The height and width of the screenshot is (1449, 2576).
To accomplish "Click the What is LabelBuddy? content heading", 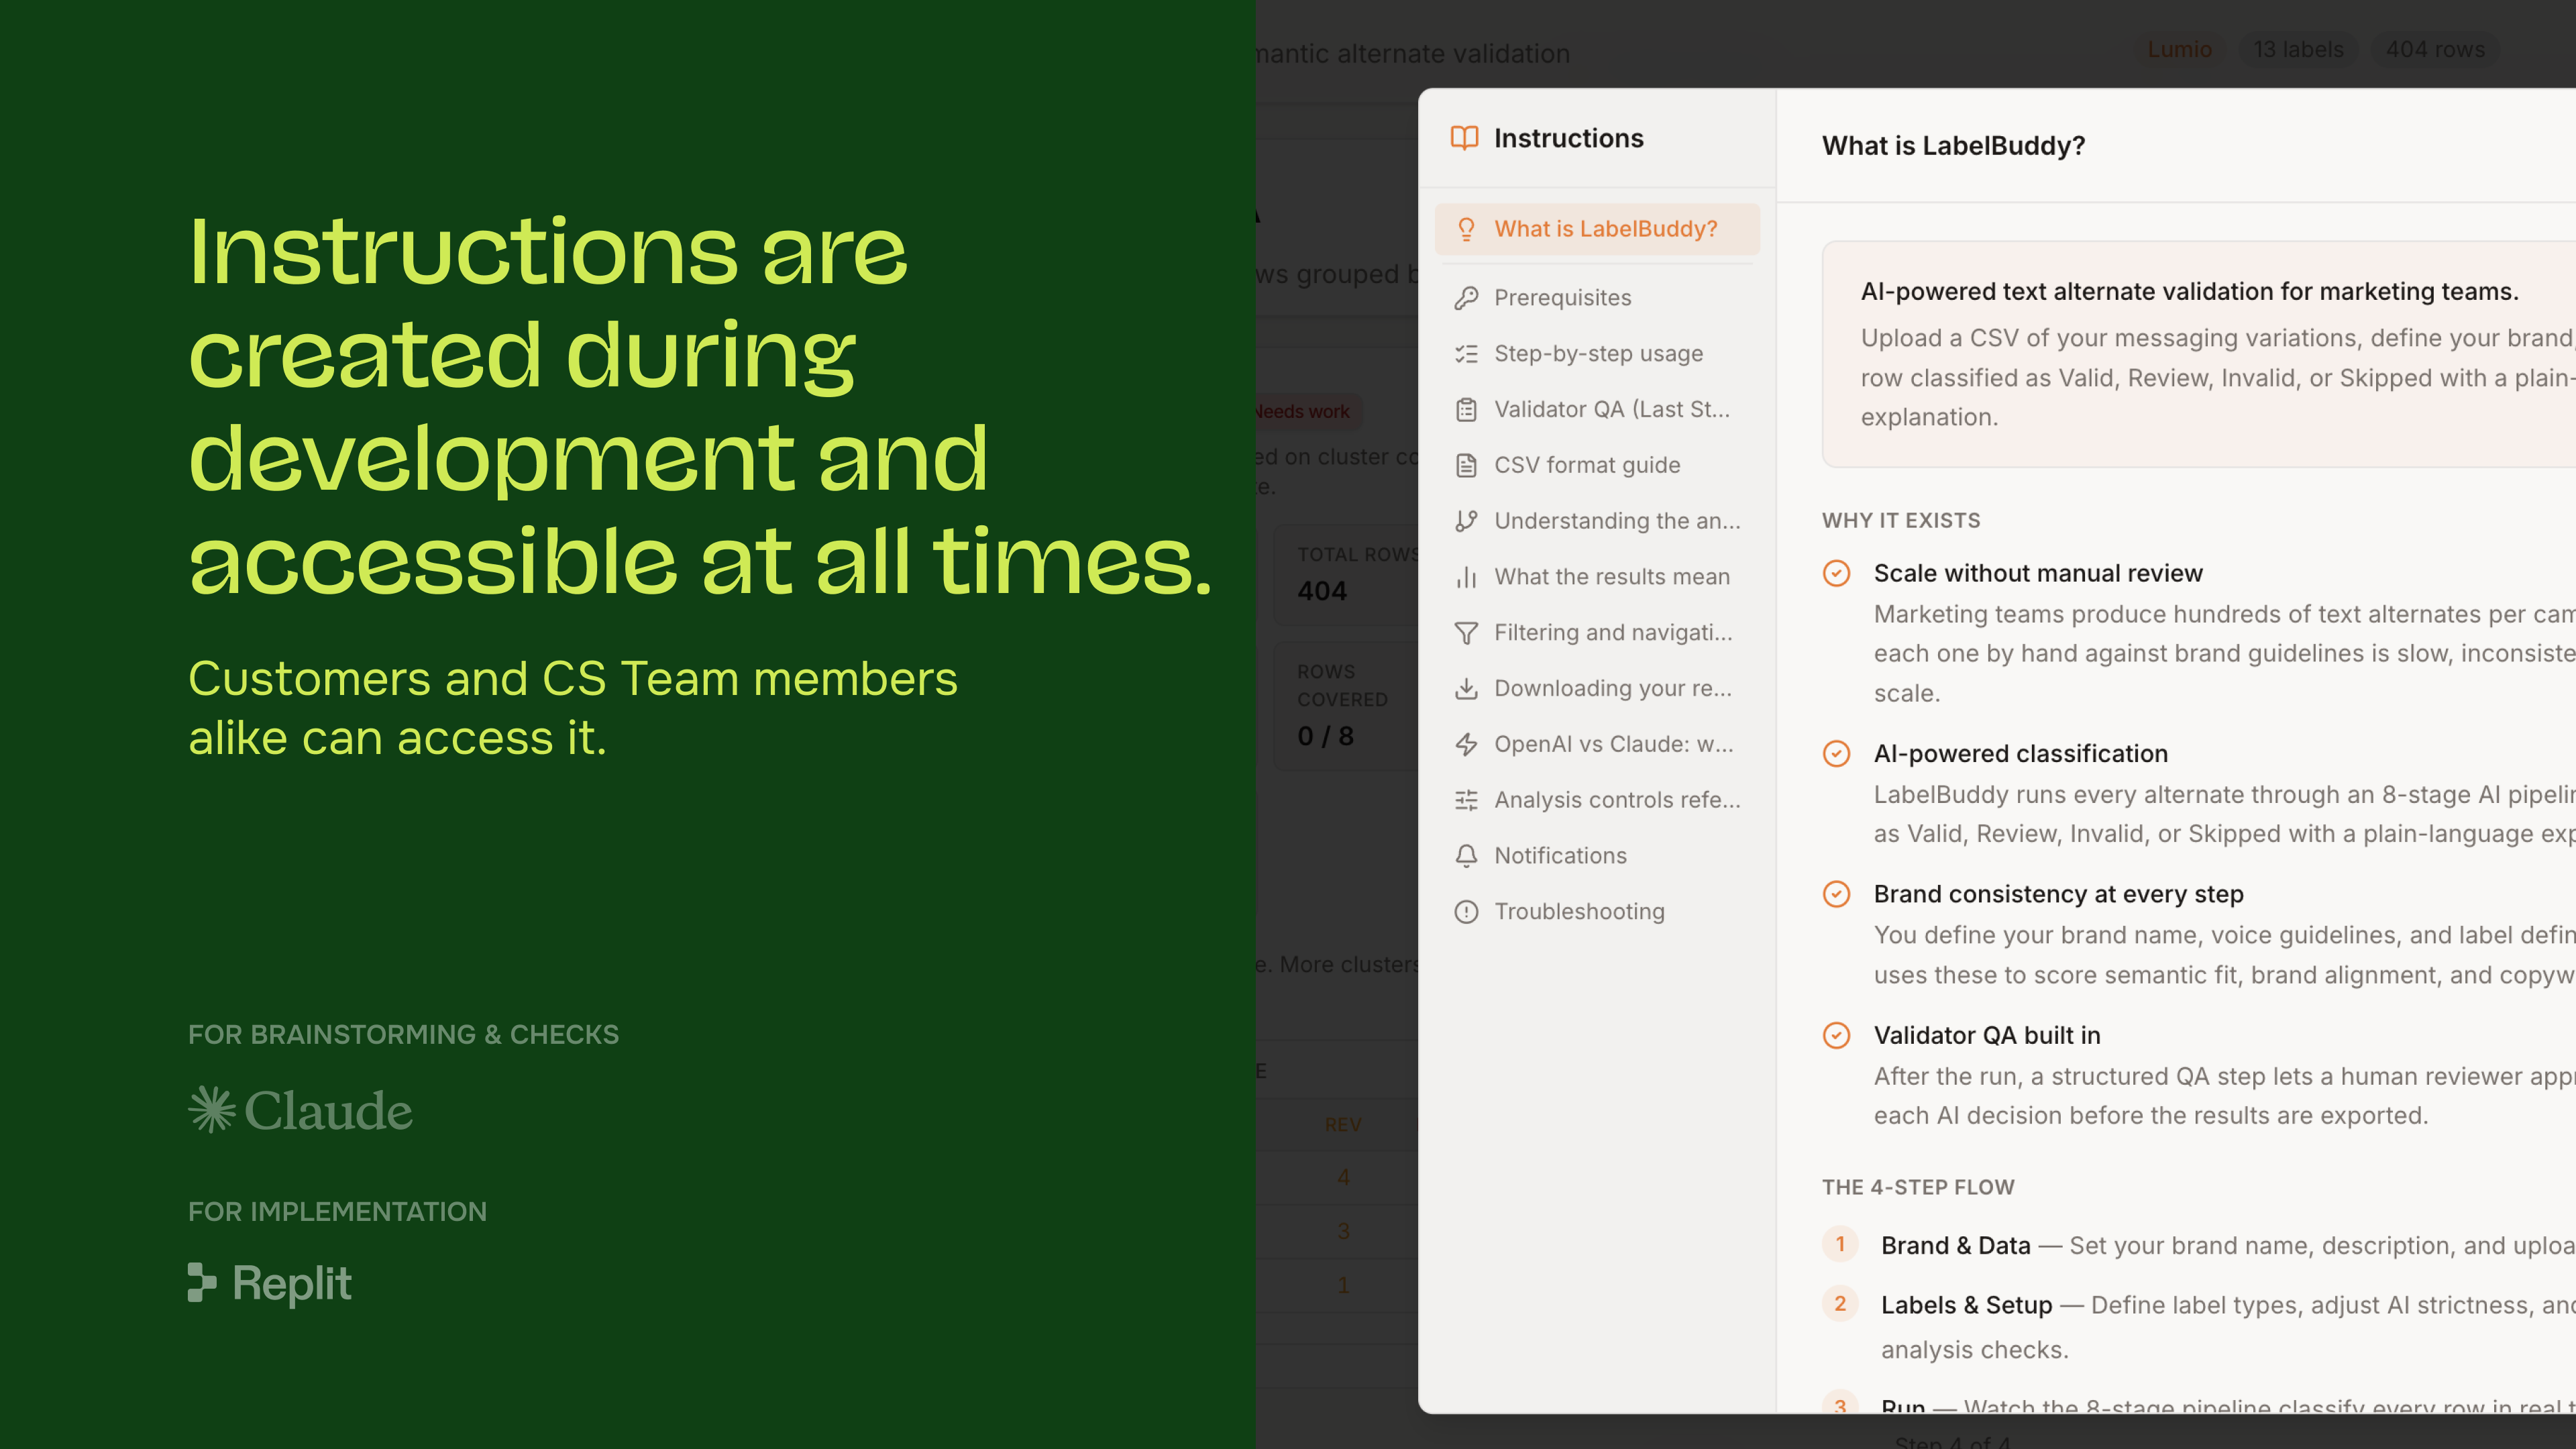I will (1953, 146).
